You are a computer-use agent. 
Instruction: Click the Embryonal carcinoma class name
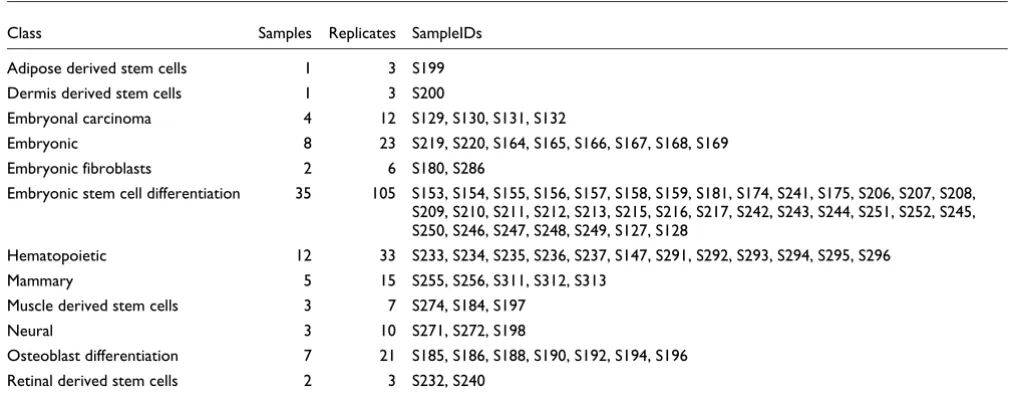tap(79, 118)
